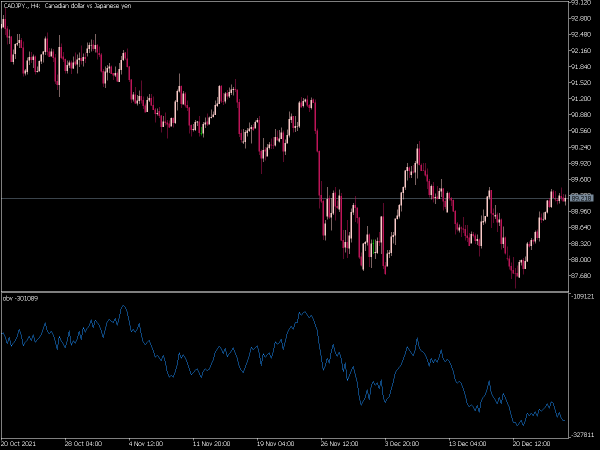This screenshot has width=600, height=450.
Task: Click the horizontal current price line
Action: 200,199
